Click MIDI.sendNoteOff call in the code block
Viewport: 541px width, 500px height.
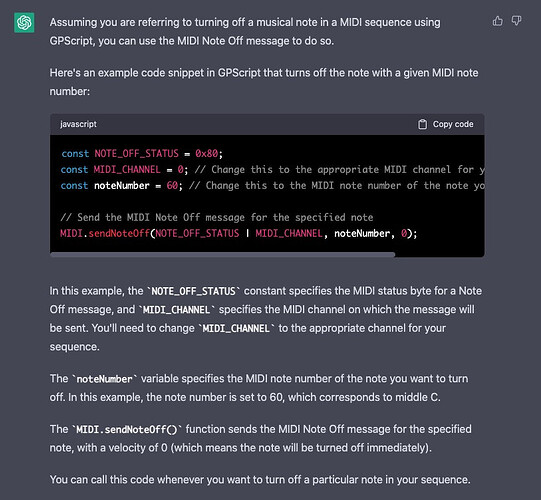105,234
